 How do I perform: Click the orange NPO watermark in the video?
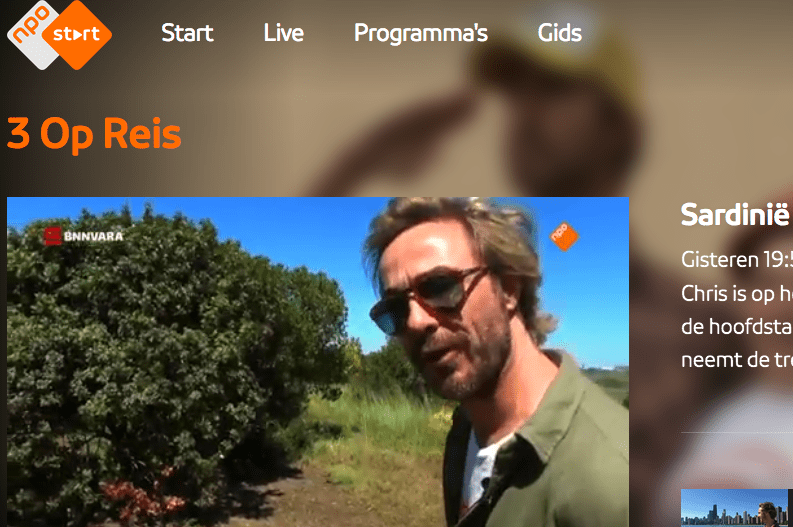point(564,236)
